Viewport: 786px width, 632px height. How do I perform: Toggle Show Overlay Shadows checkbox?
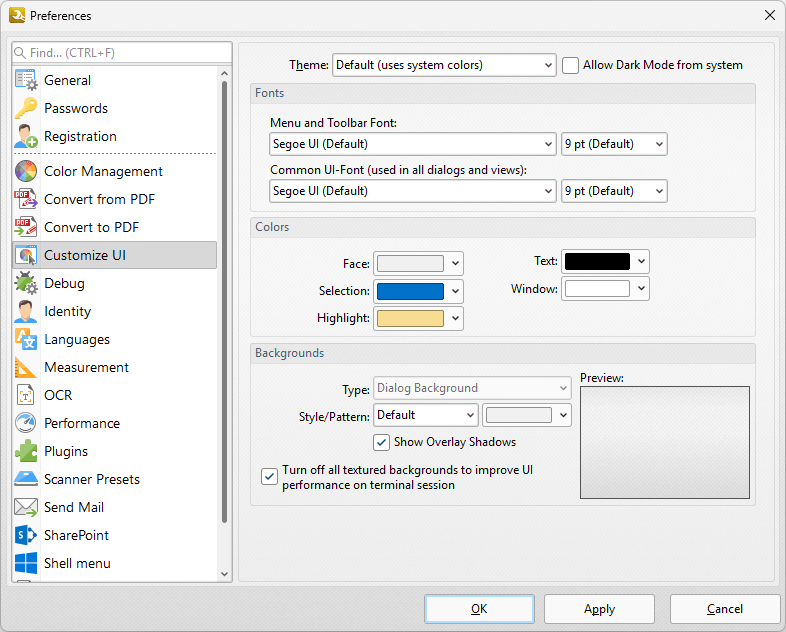(381, 442)
